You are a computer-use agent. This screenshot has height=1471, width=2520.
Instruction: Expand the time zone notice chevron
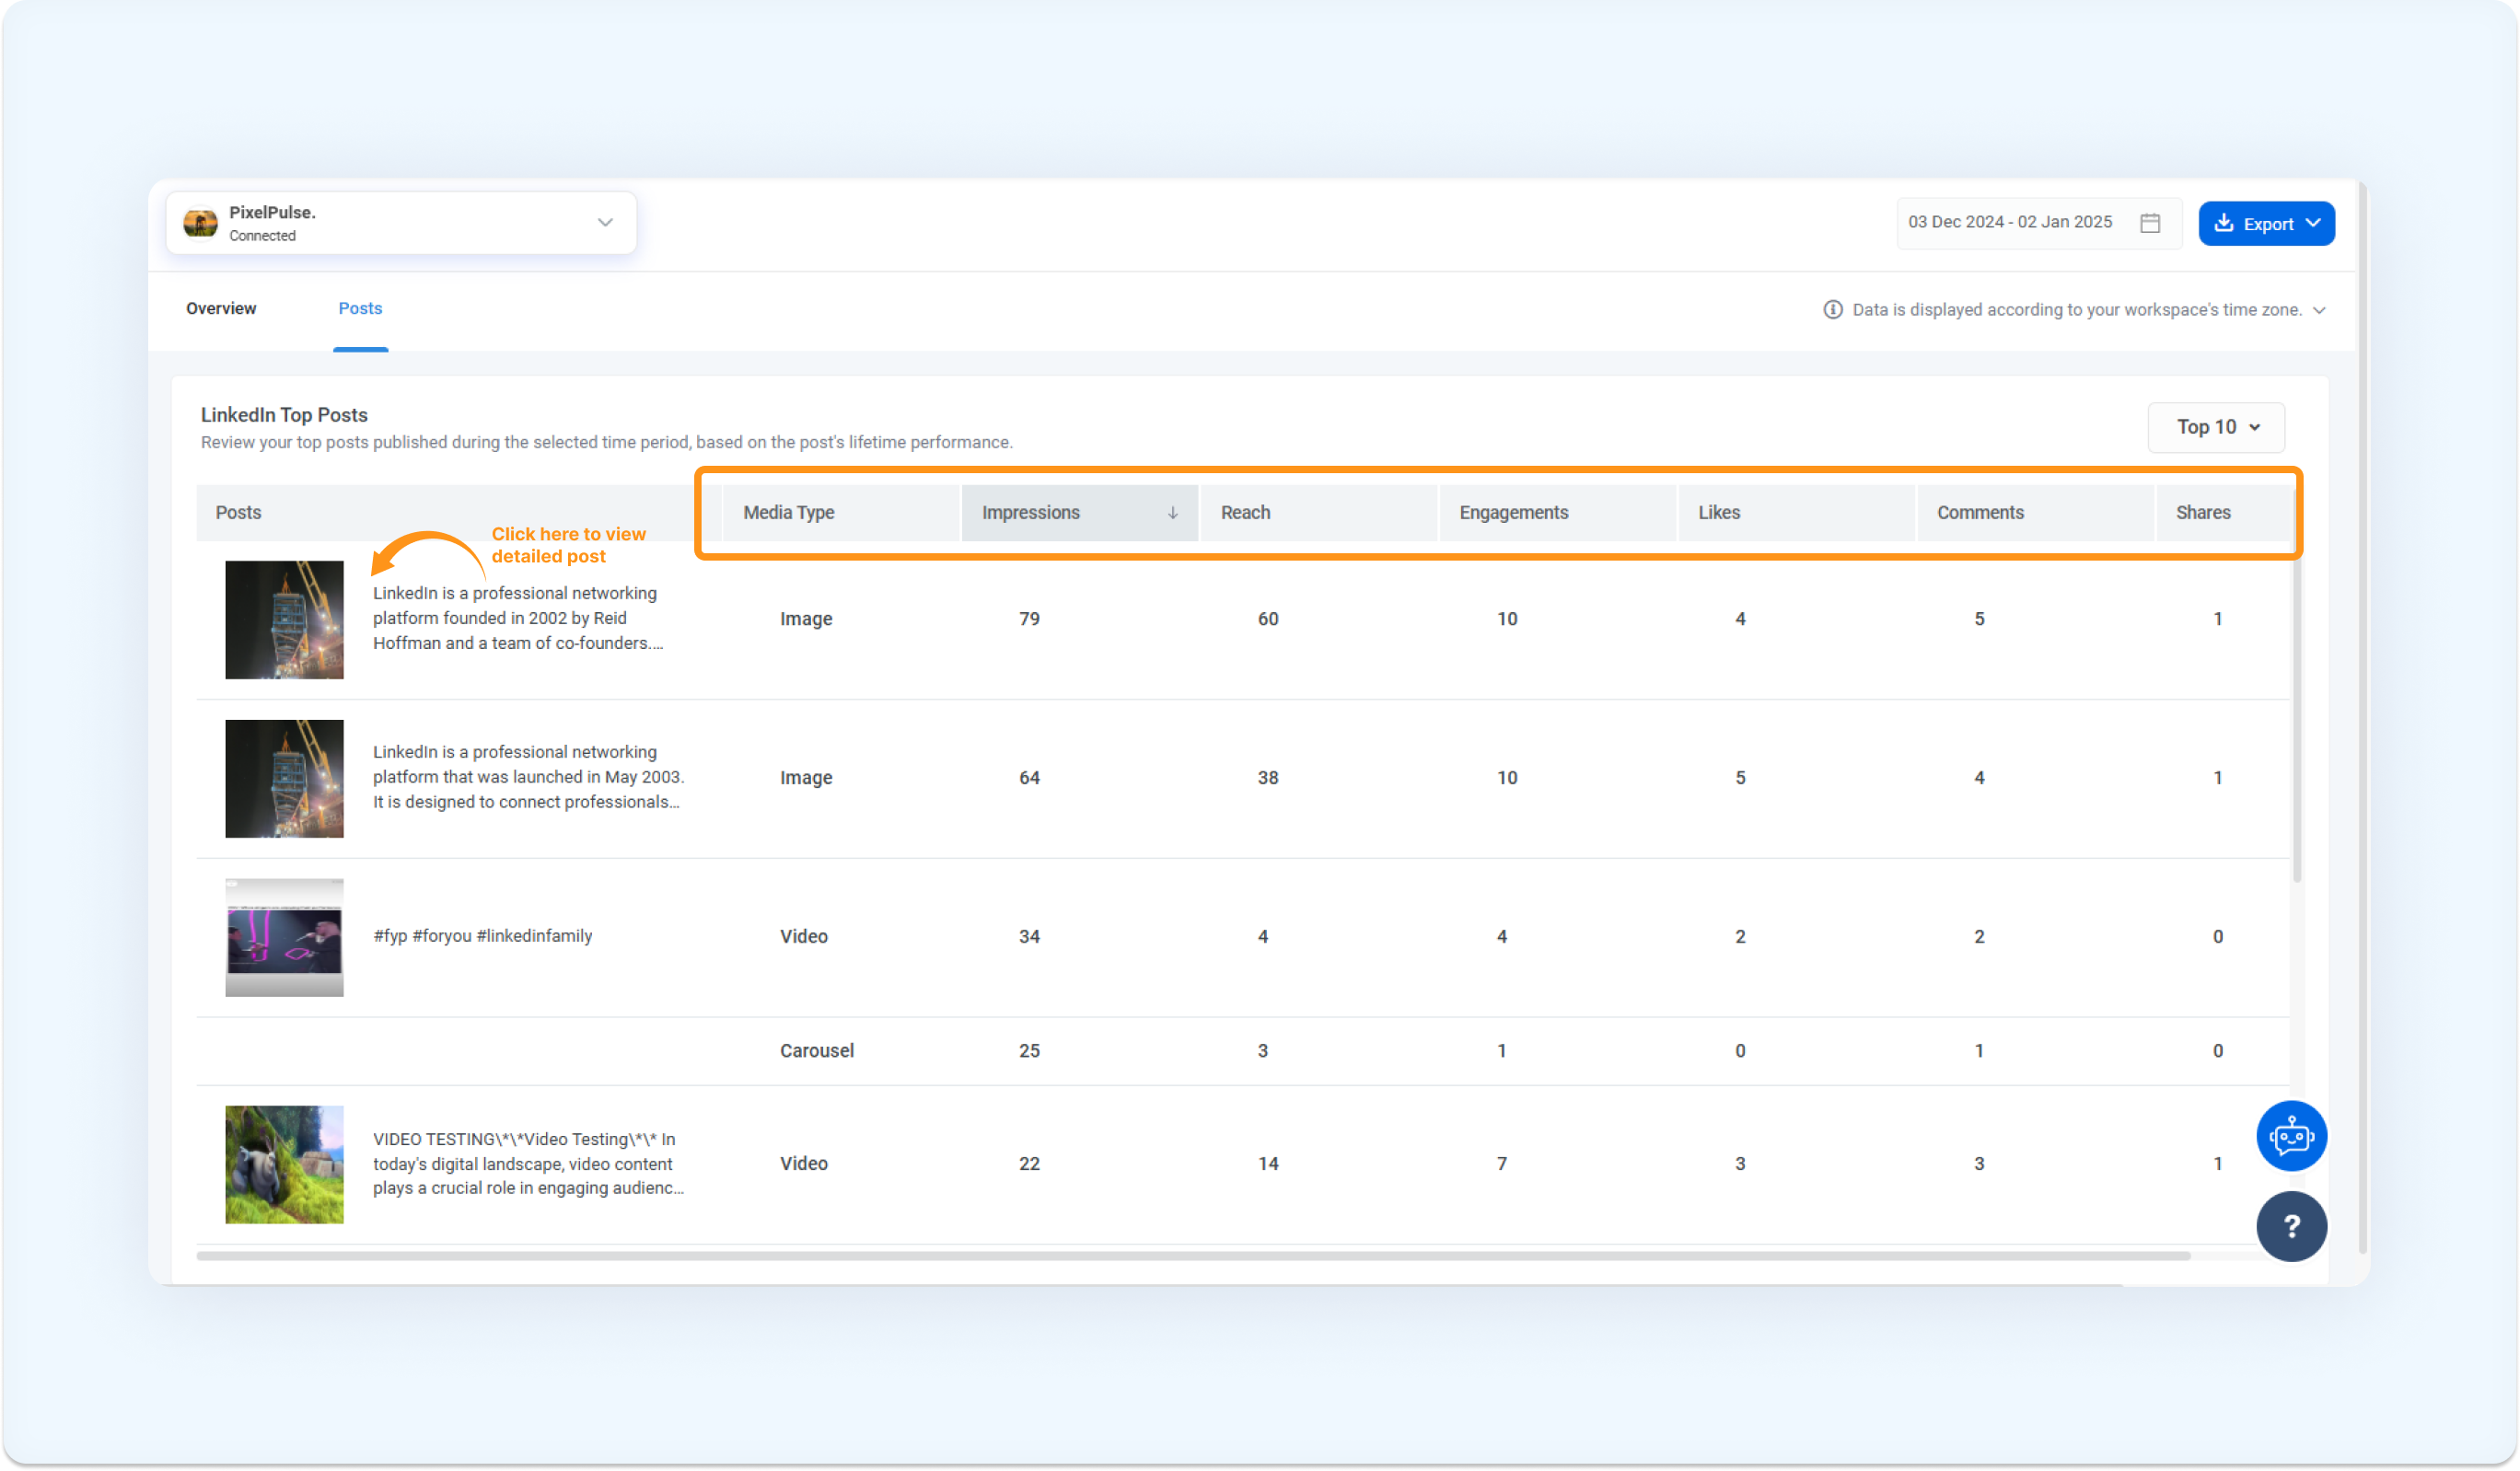2319,310
